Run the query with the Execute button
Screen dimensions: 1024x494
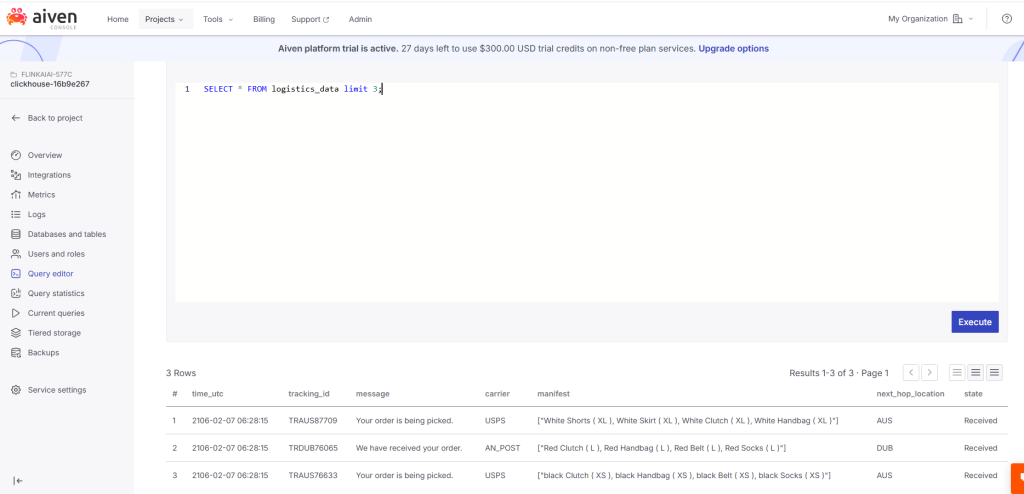click(x=974, y=322)
